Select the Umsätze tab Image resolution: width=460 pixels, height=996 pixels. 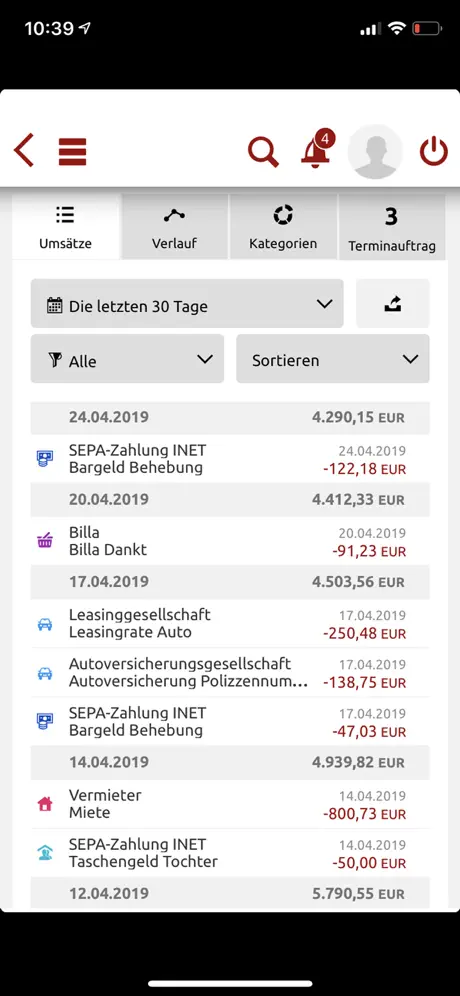point(65,227)
